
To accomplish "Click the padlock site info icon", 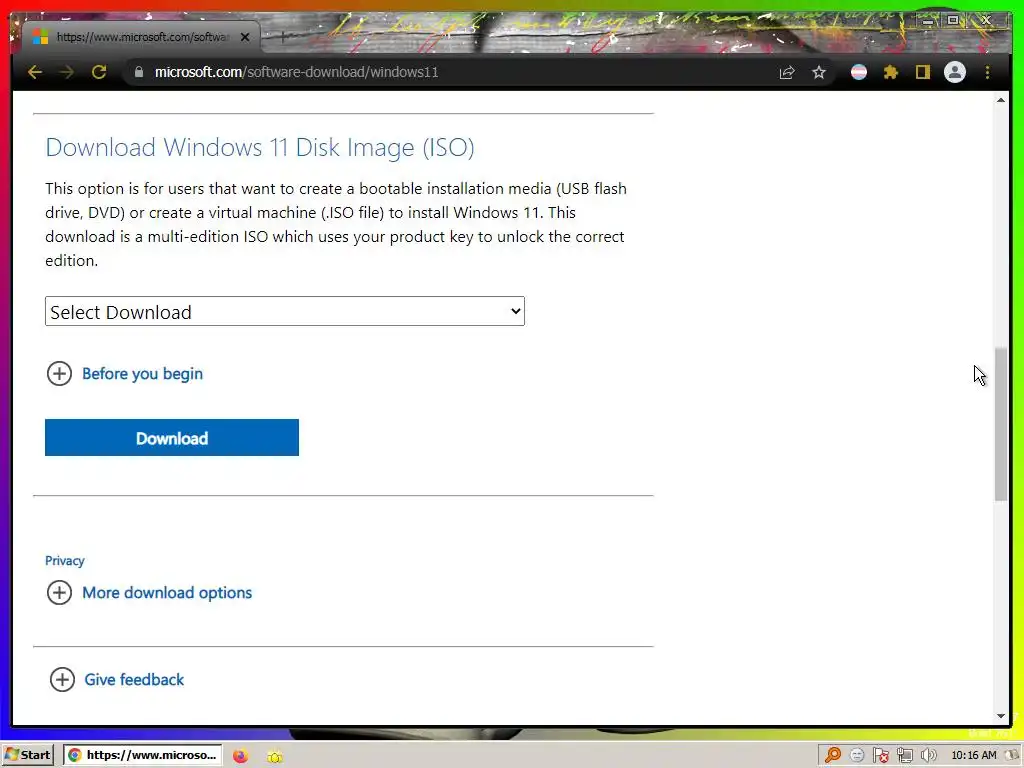I will pos(138,72).
